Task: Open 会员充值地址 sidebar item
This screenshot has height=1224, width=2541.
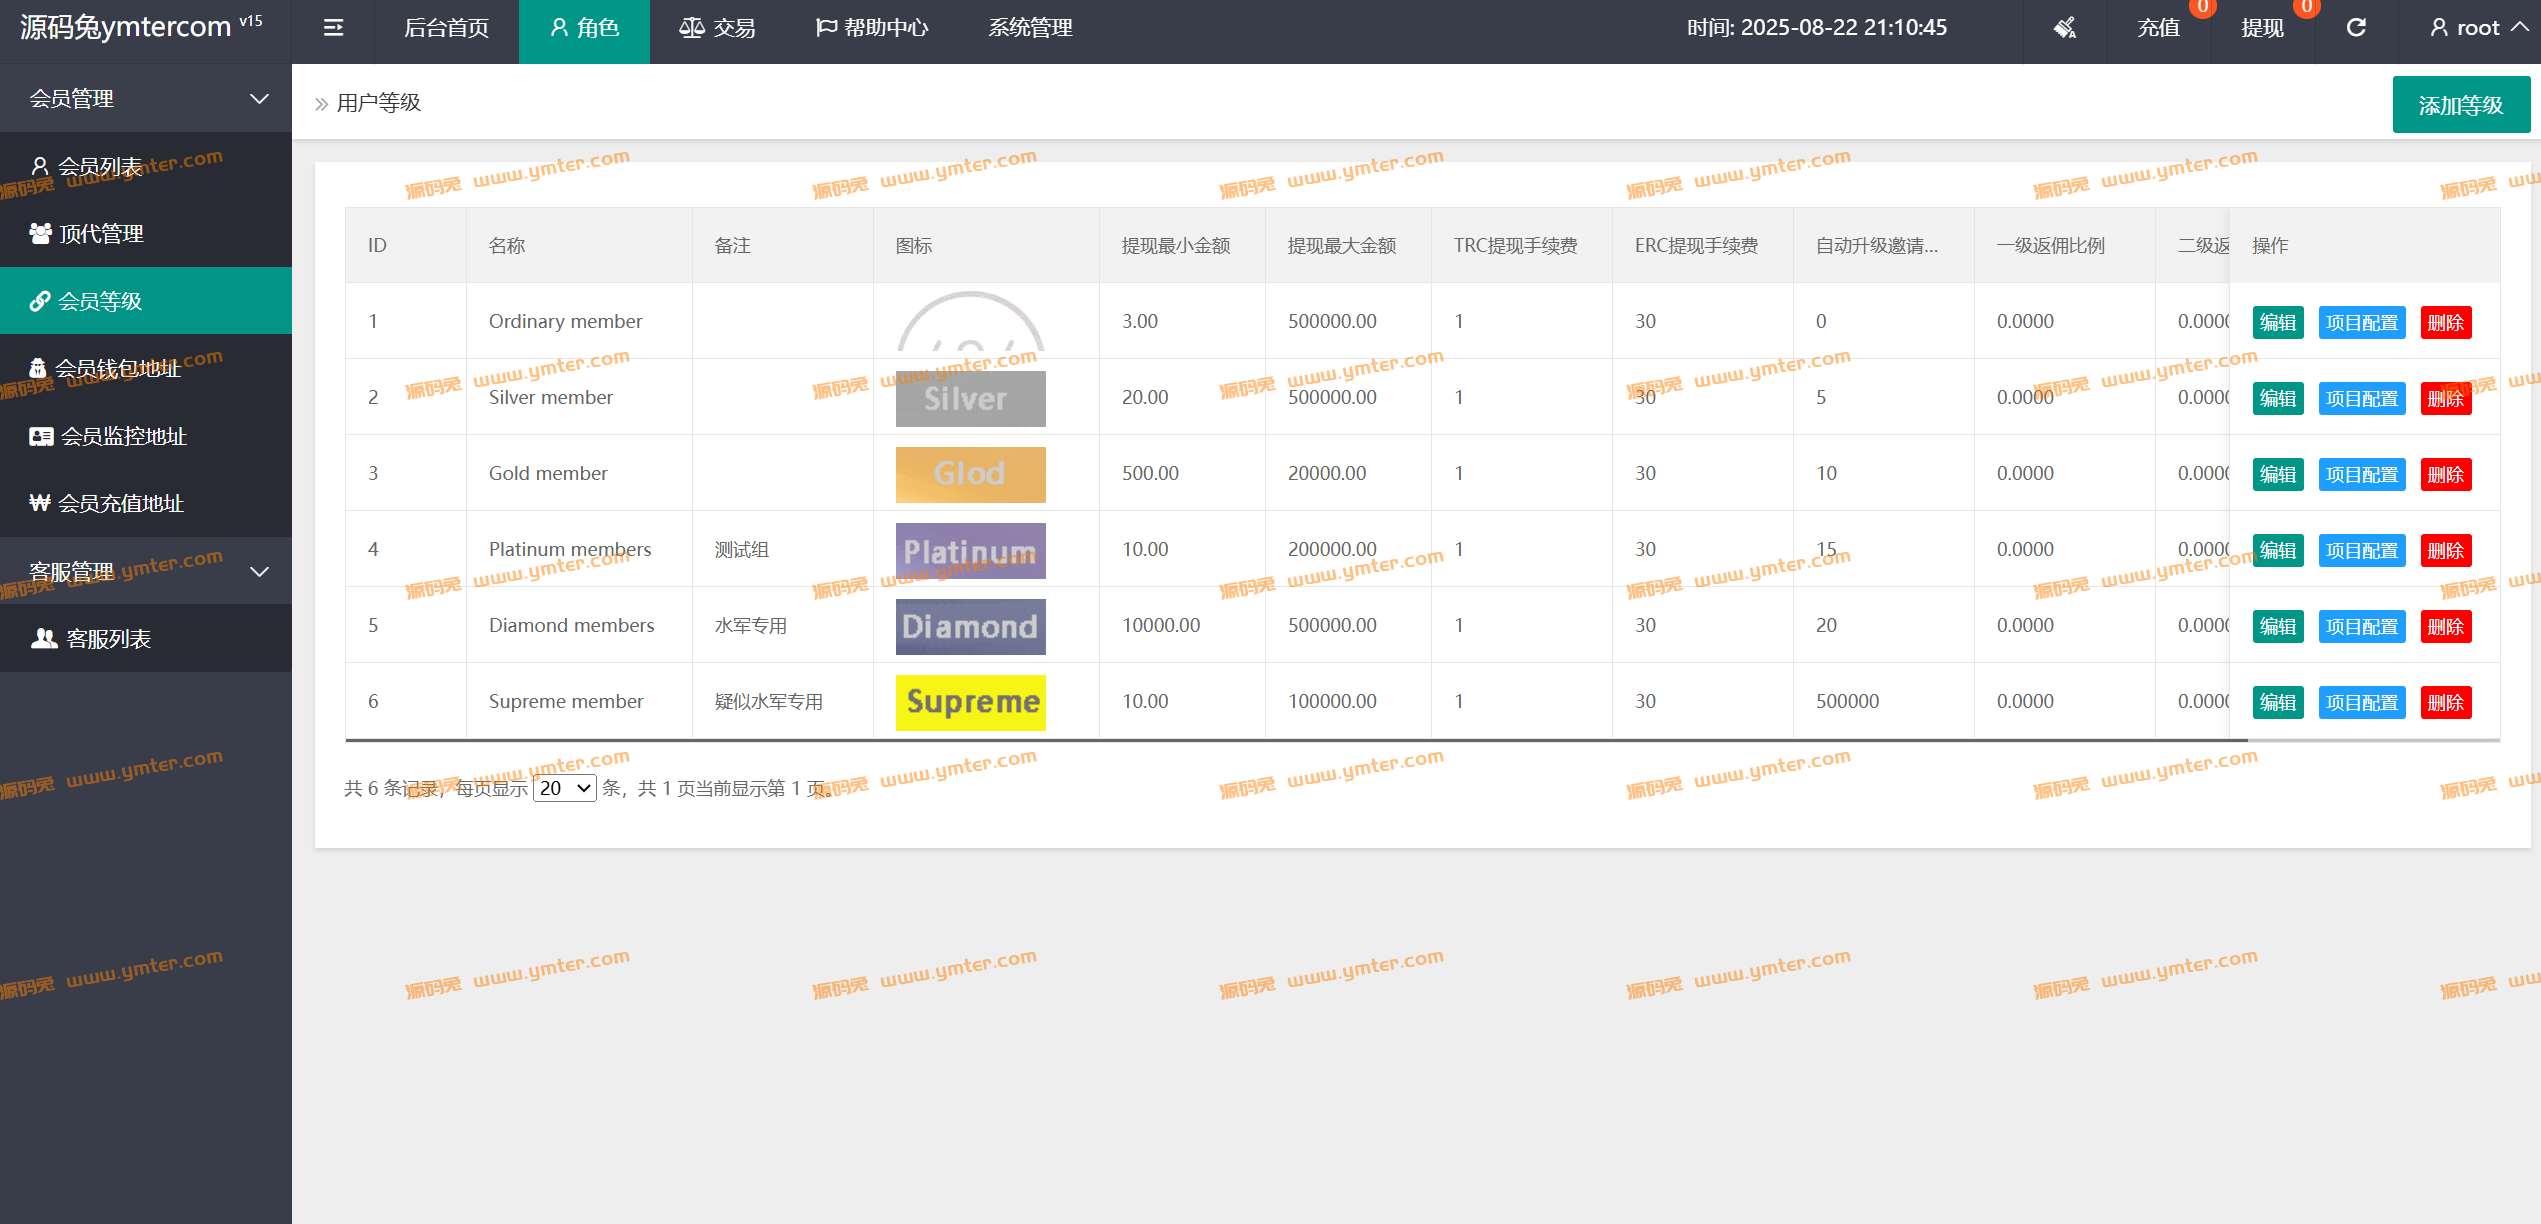Action: [120, 503]
